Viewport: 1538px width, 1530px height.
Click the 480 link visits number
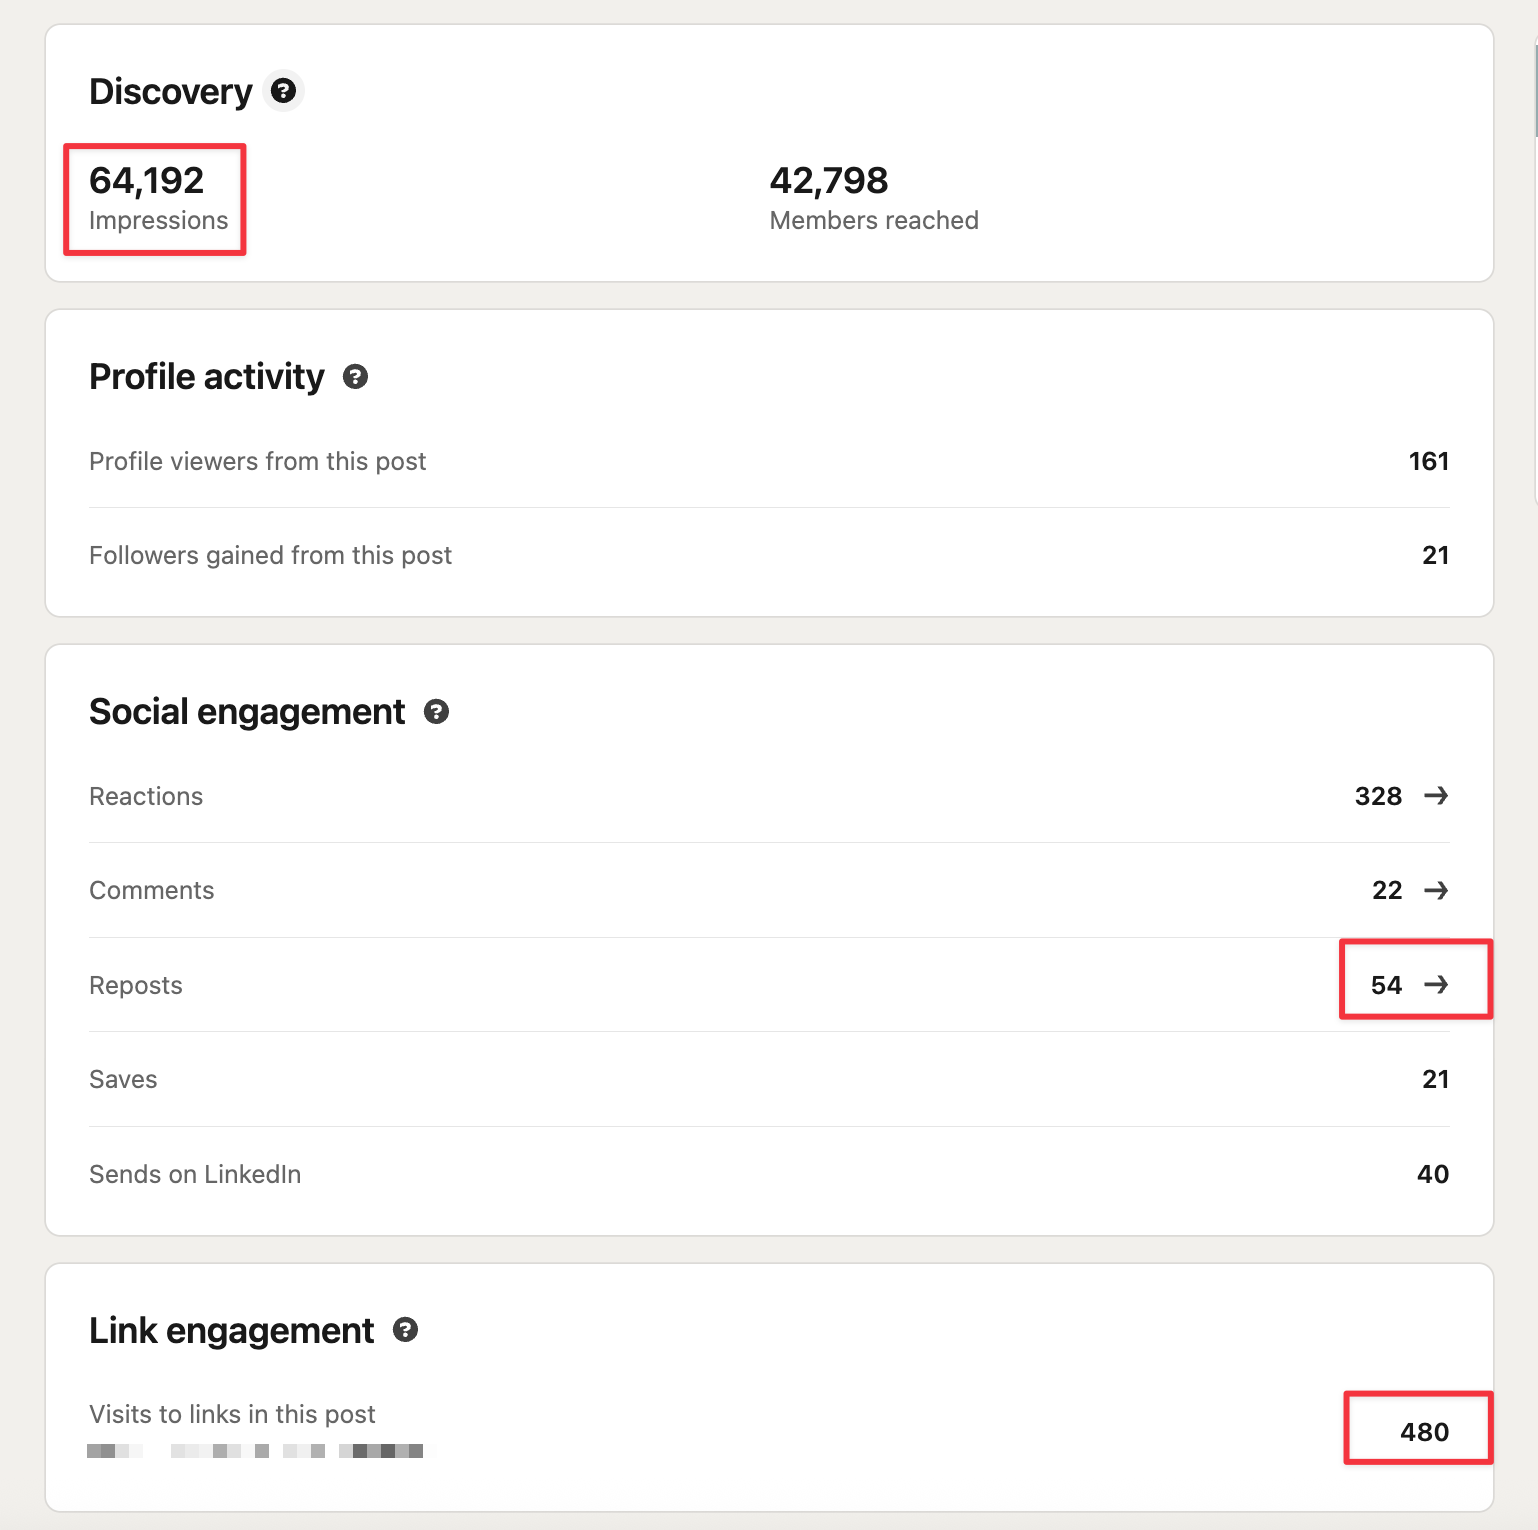[x=1424, y=1432]
